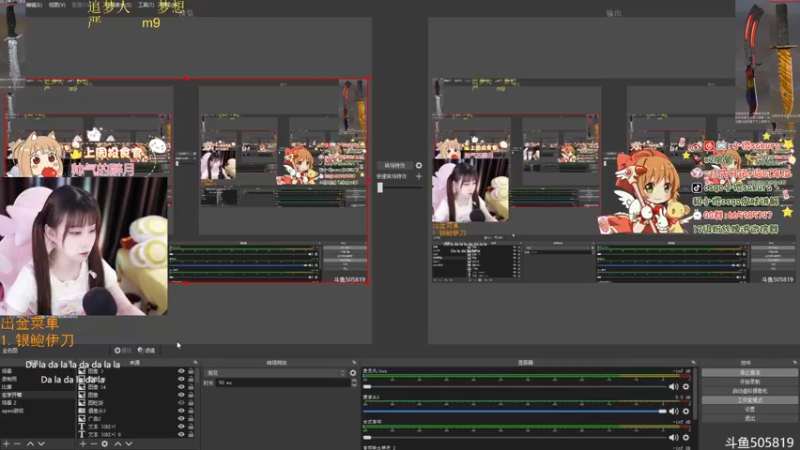Image resolution: width=800 pixels, height=450 pixels.
Task: Adjust transition duration with stepper arrows
Action: pyautogui.click(x=354, y=383)
